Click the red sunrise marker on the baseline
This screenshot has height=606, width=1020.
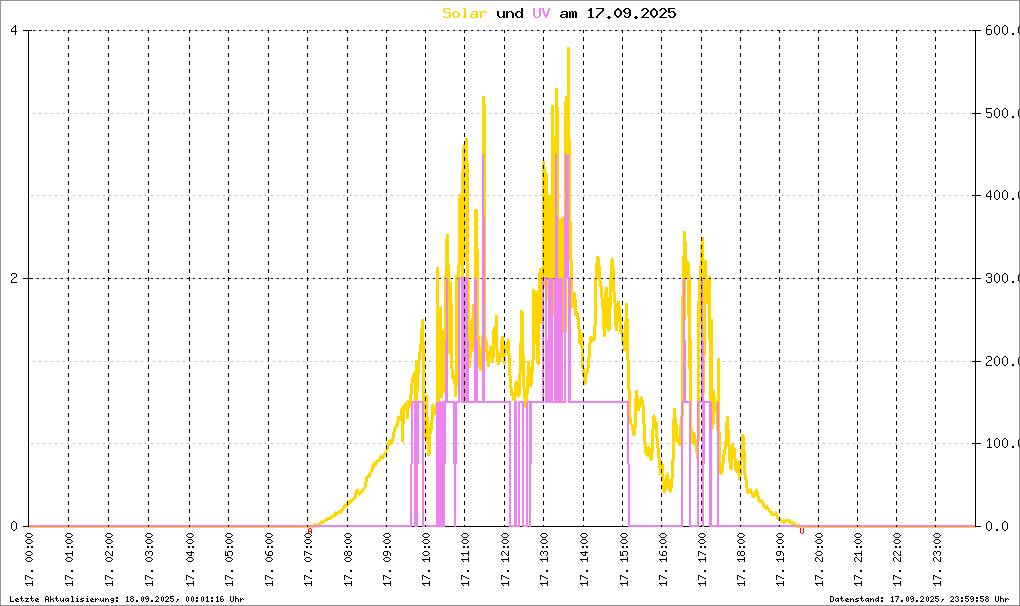309,531
